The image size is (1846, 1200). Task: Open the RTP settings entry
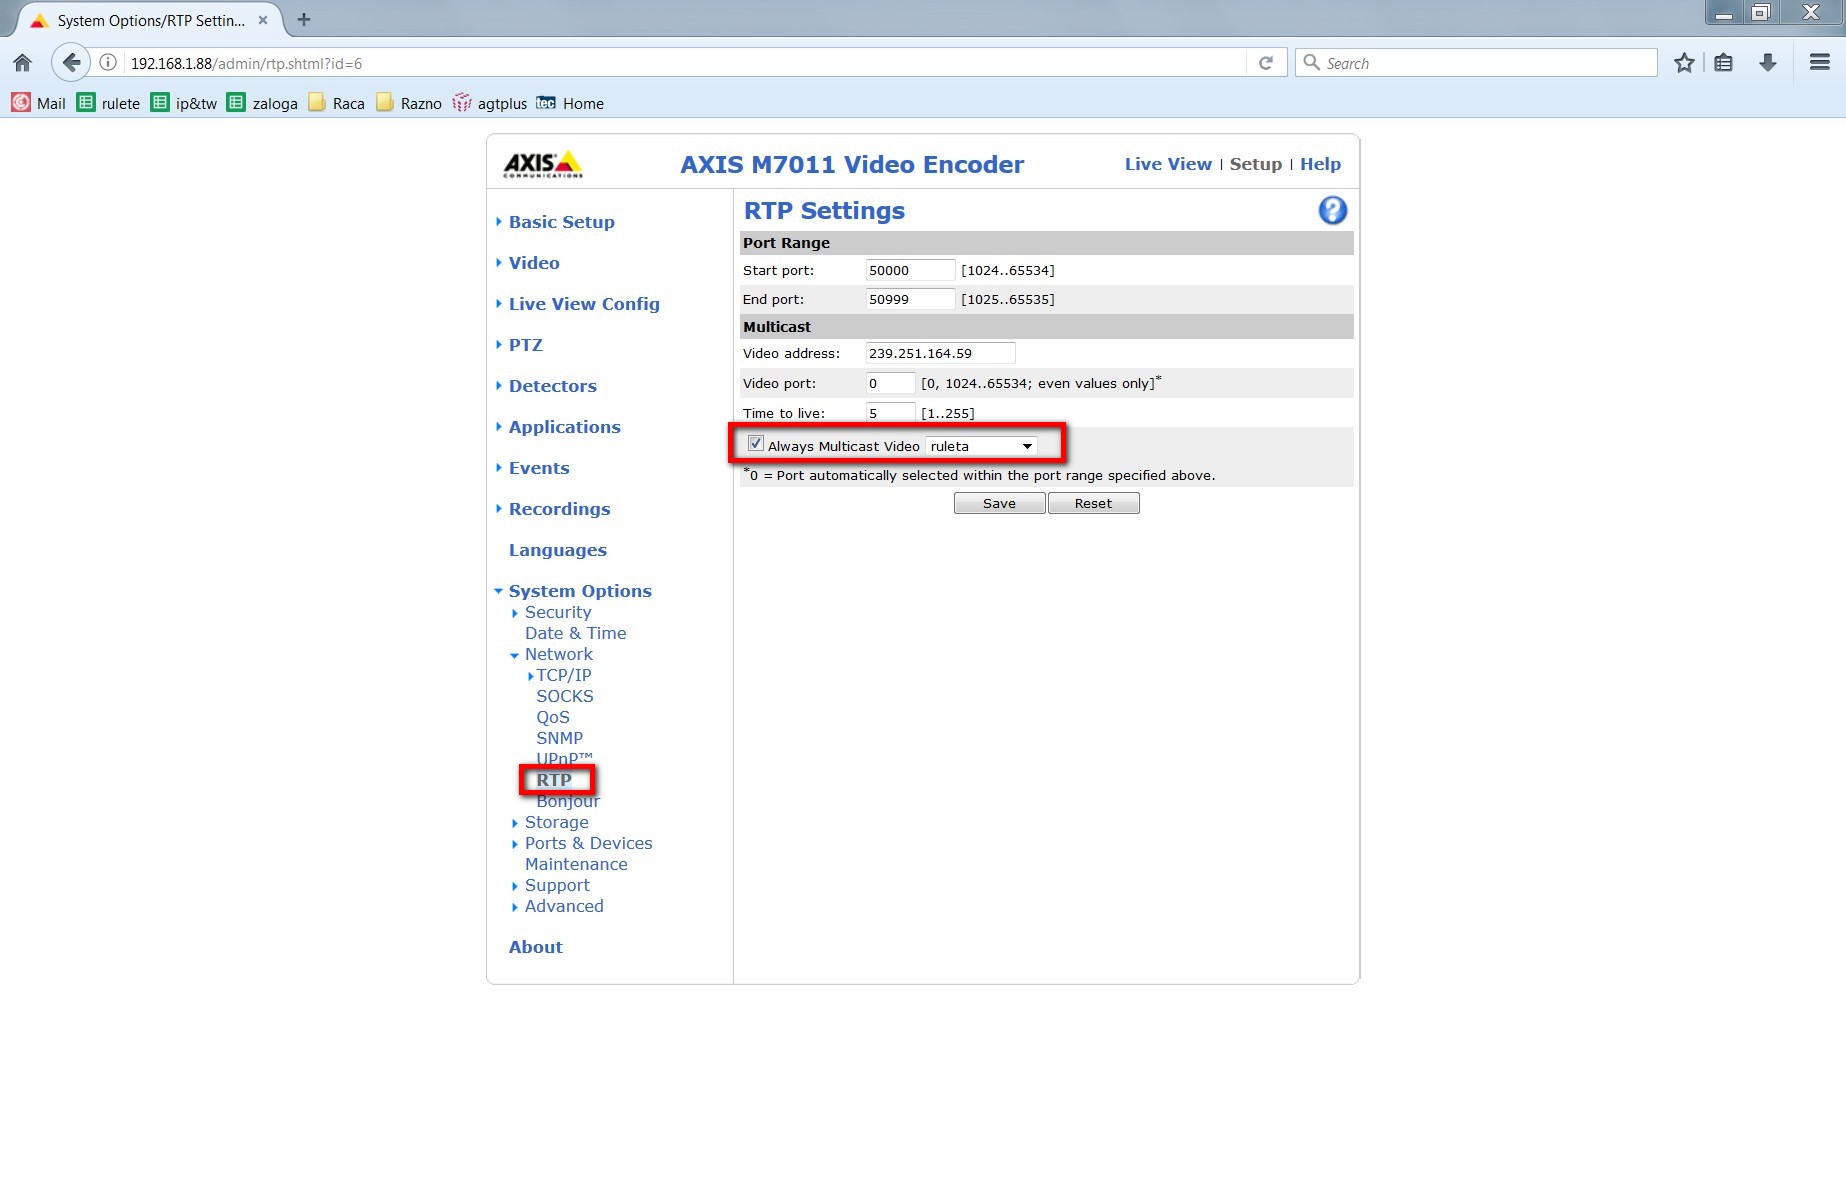pos(554,780)
